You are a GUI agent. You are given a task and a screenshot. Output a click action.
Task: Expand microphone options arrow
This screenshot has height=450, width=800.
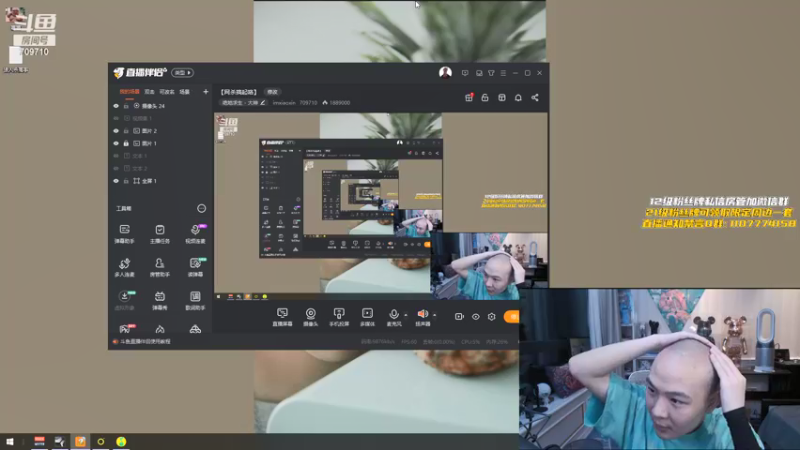[x=406, y=315]
